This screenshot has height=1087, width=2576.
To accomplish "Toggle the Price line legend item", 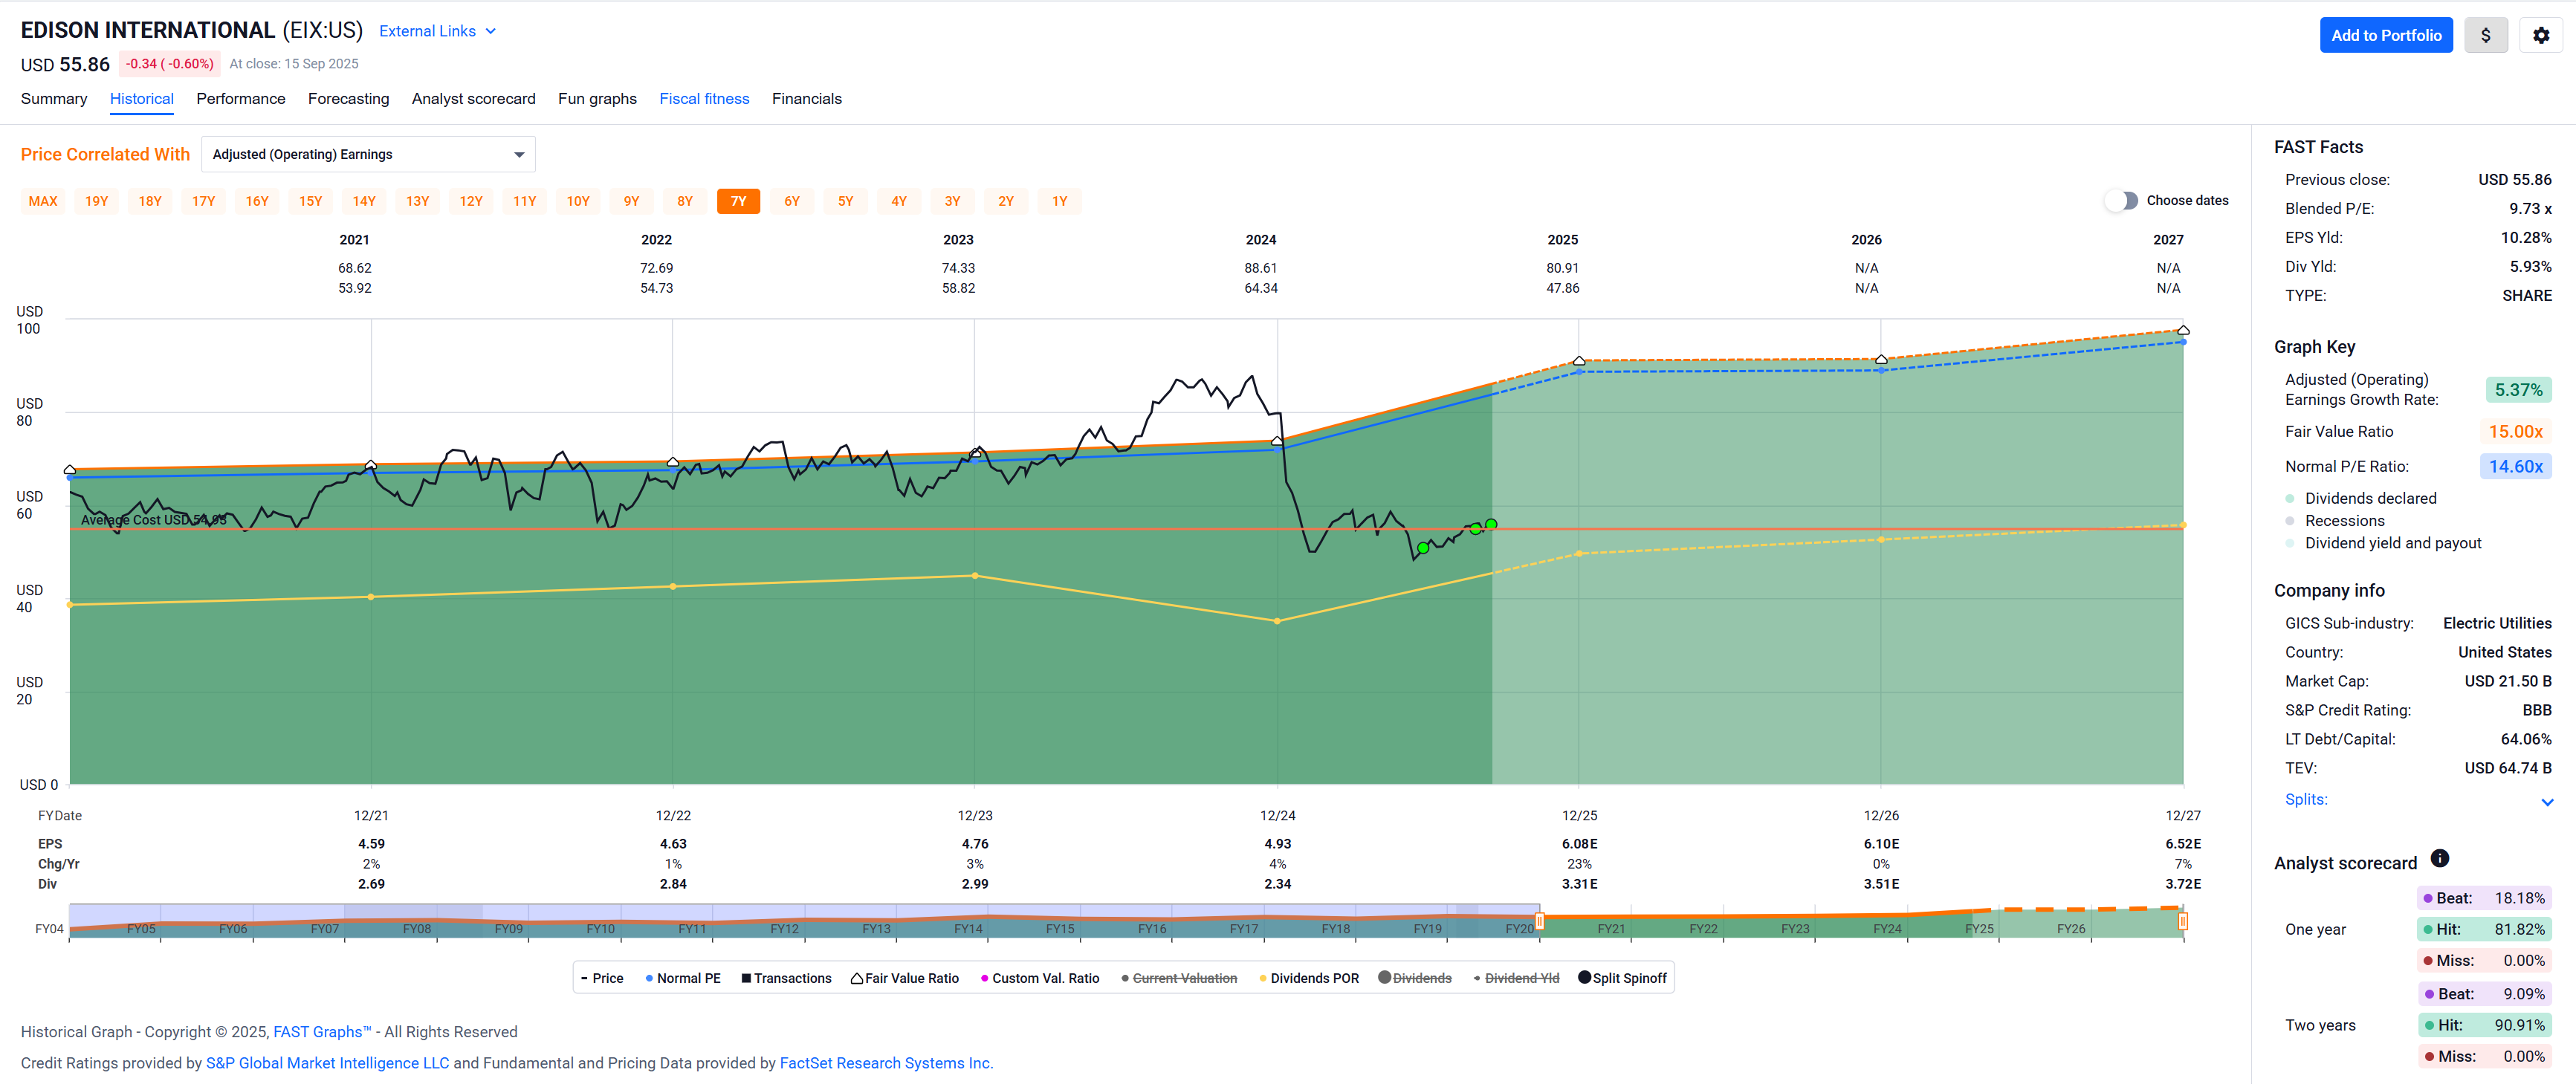I will pyautogui.click(x=602, y=978).
